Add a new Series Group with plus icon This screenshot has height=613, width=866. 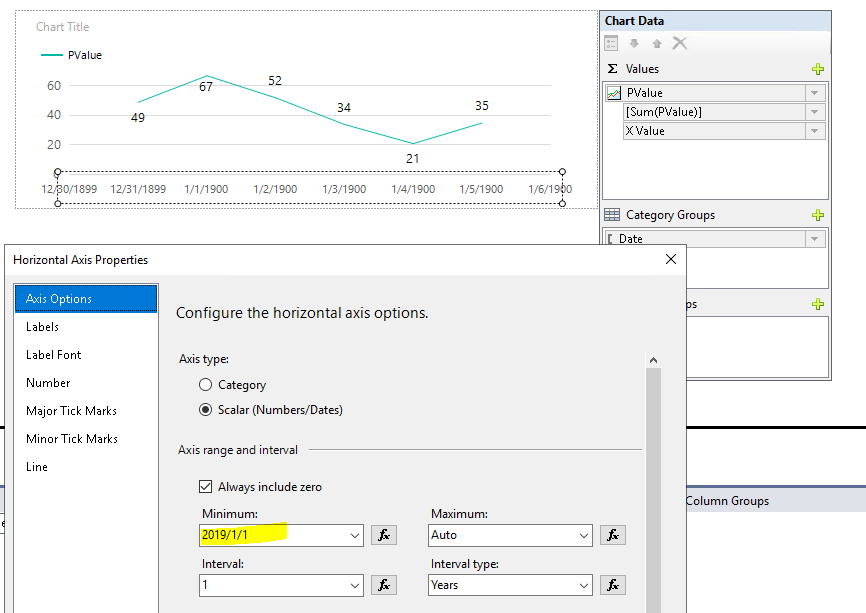(818, 304)
